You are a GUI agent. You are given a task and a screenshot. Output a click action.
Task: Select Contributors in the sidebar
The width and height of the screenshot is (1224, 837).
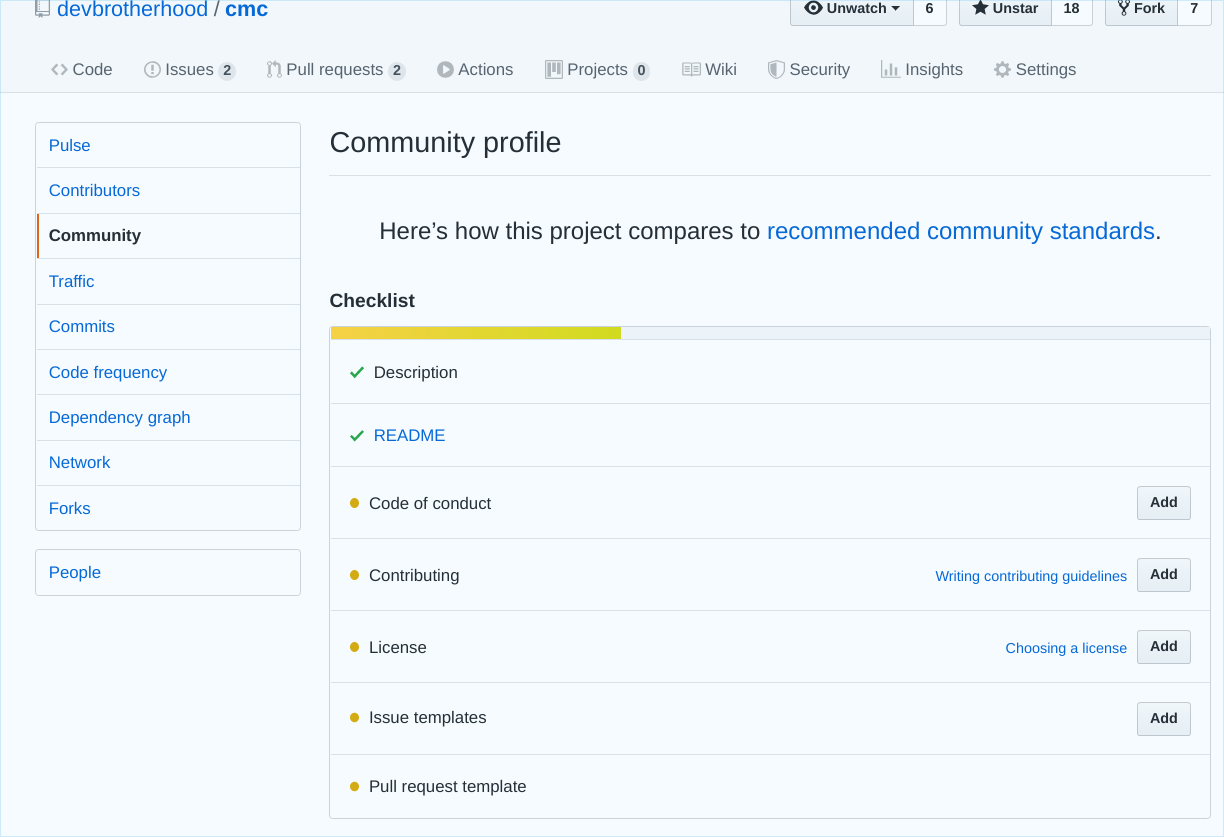click(x=168, y=191)
